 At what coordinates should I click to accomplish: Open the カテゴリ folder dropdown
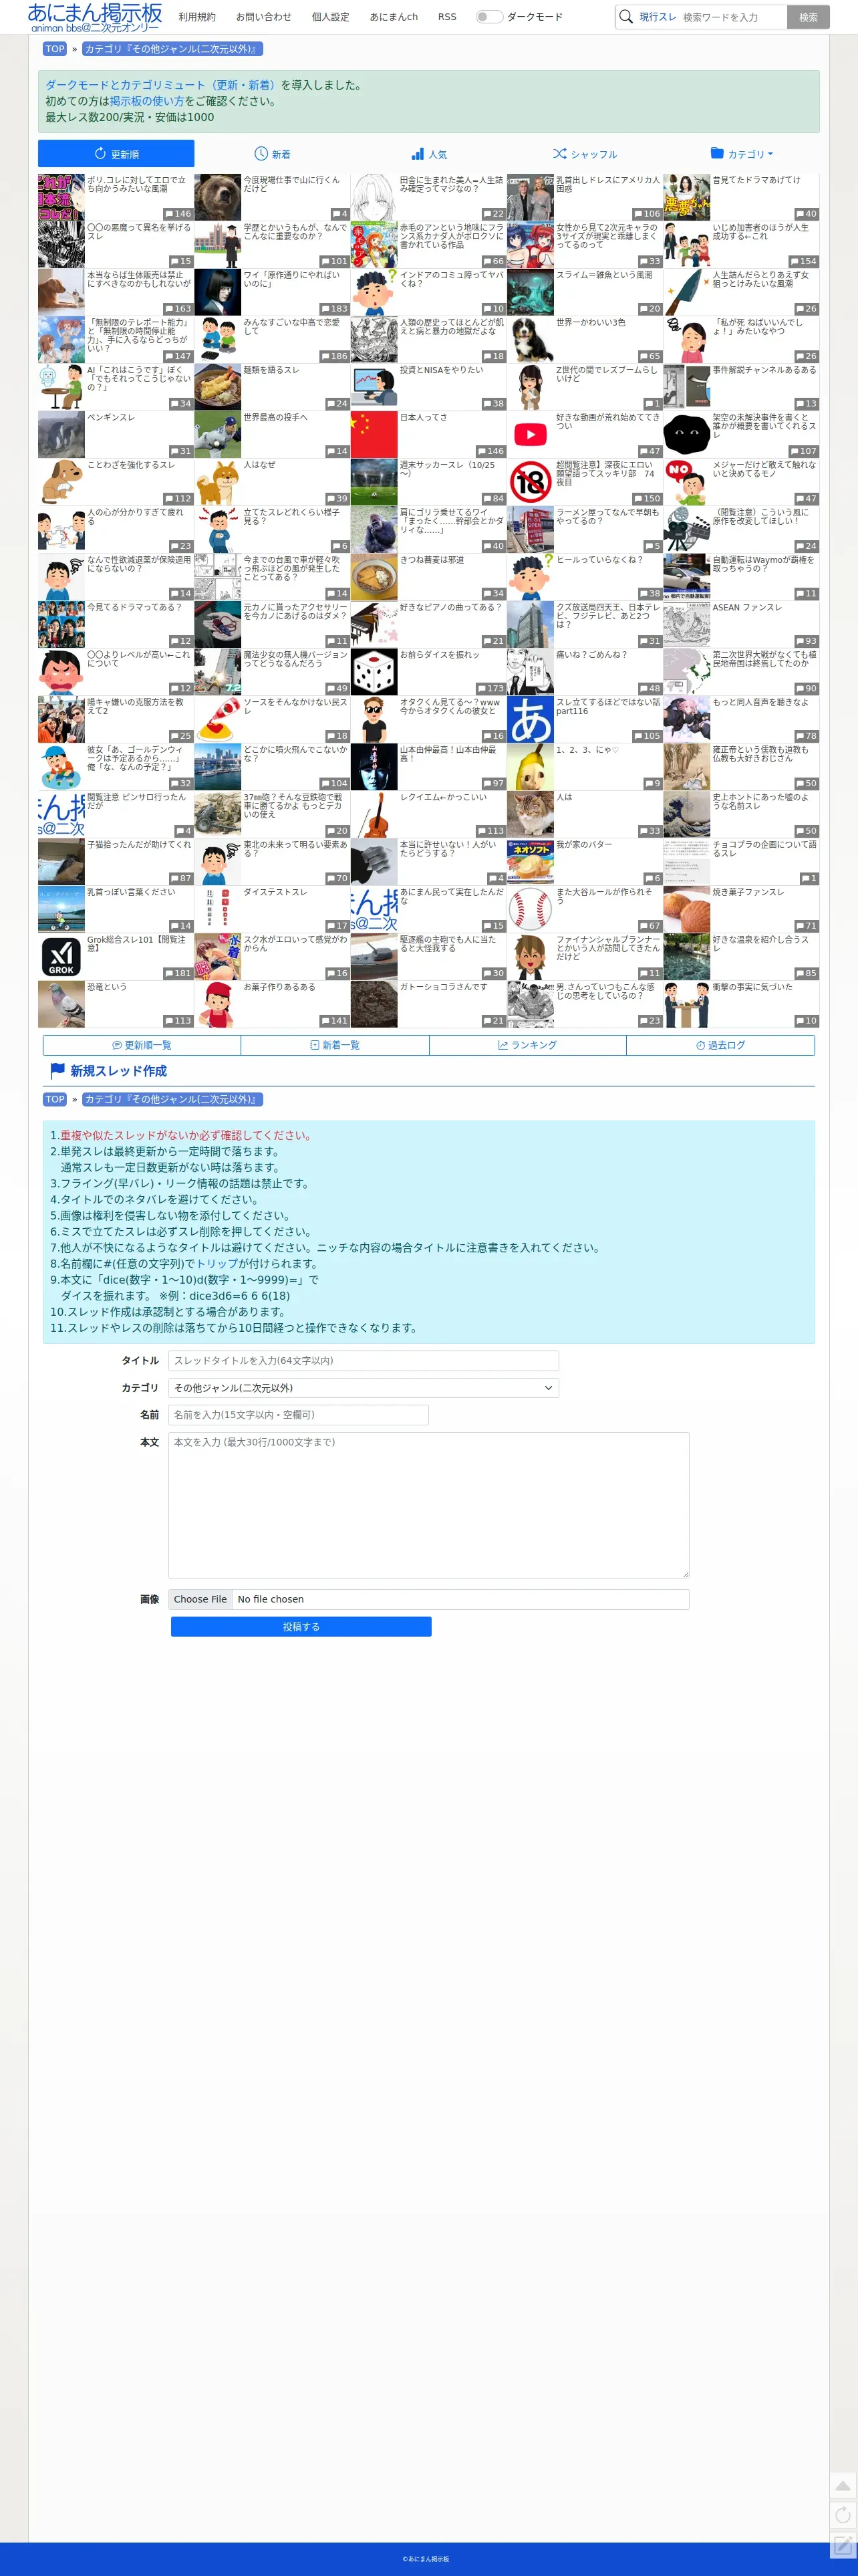[741, 154]
